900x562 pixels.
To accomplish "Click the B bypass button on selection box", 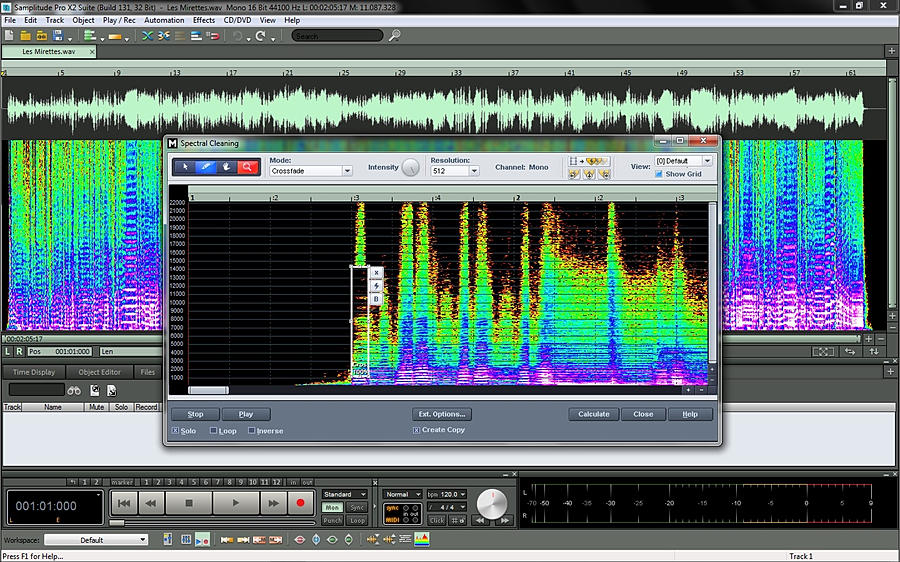I will point(377,299).
